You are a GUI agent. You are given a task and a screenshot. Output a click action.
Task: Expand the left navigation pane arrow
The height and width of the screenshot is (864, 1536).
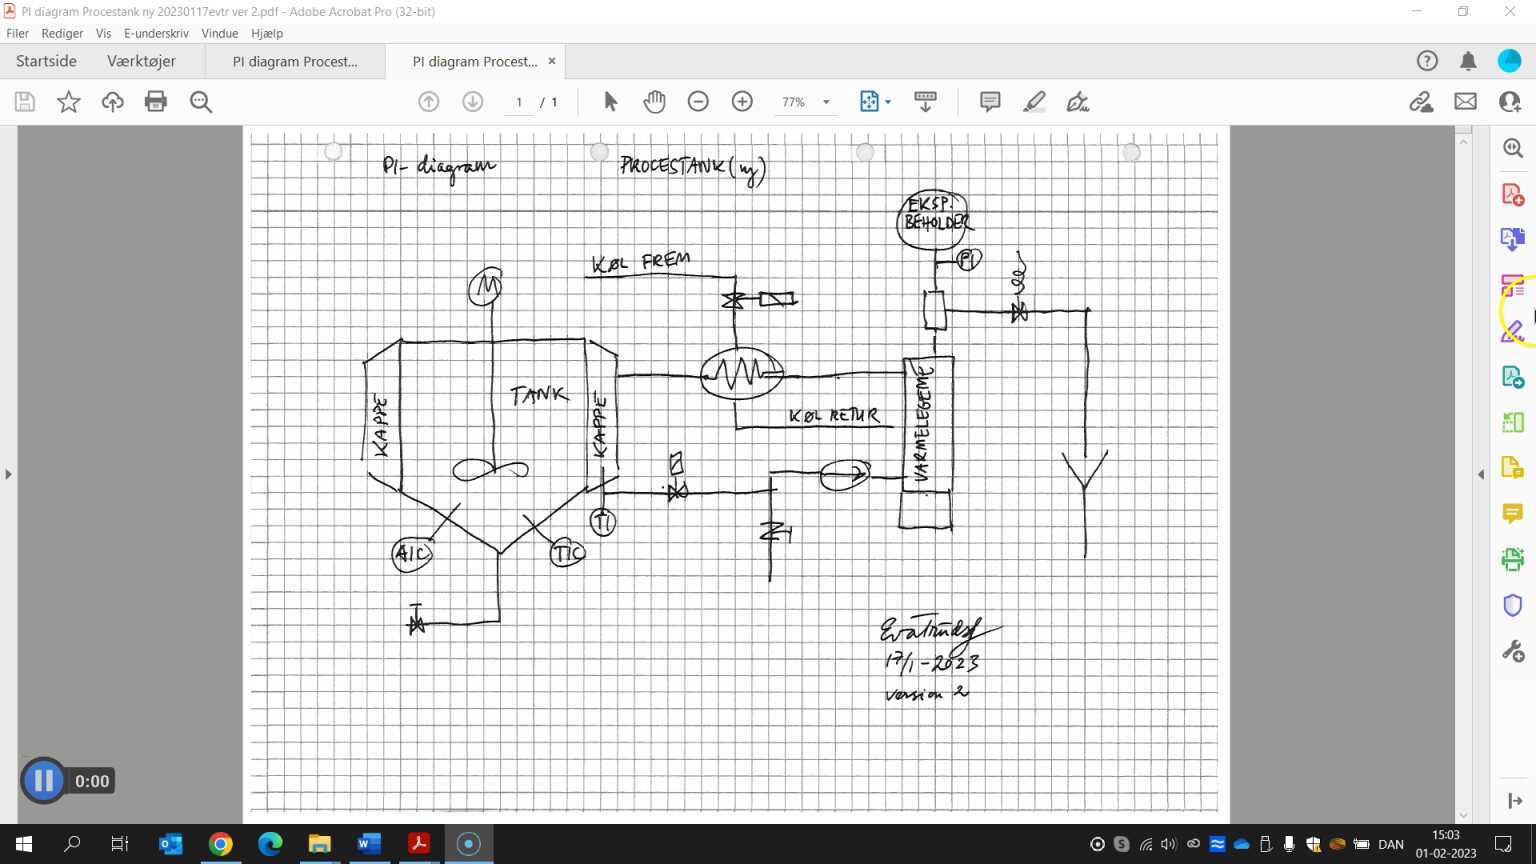pyautogui.click(x=9, y=474)
